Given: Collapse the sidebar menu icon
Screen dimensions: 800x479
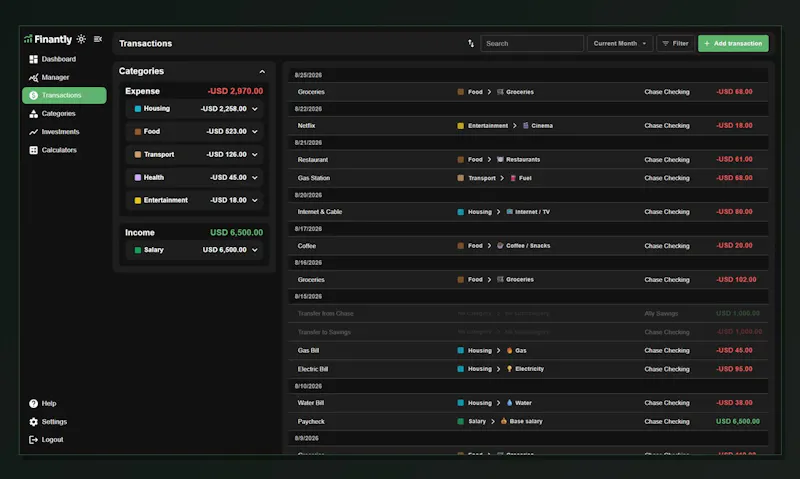Looking at the screenshot, I should 98,39.
